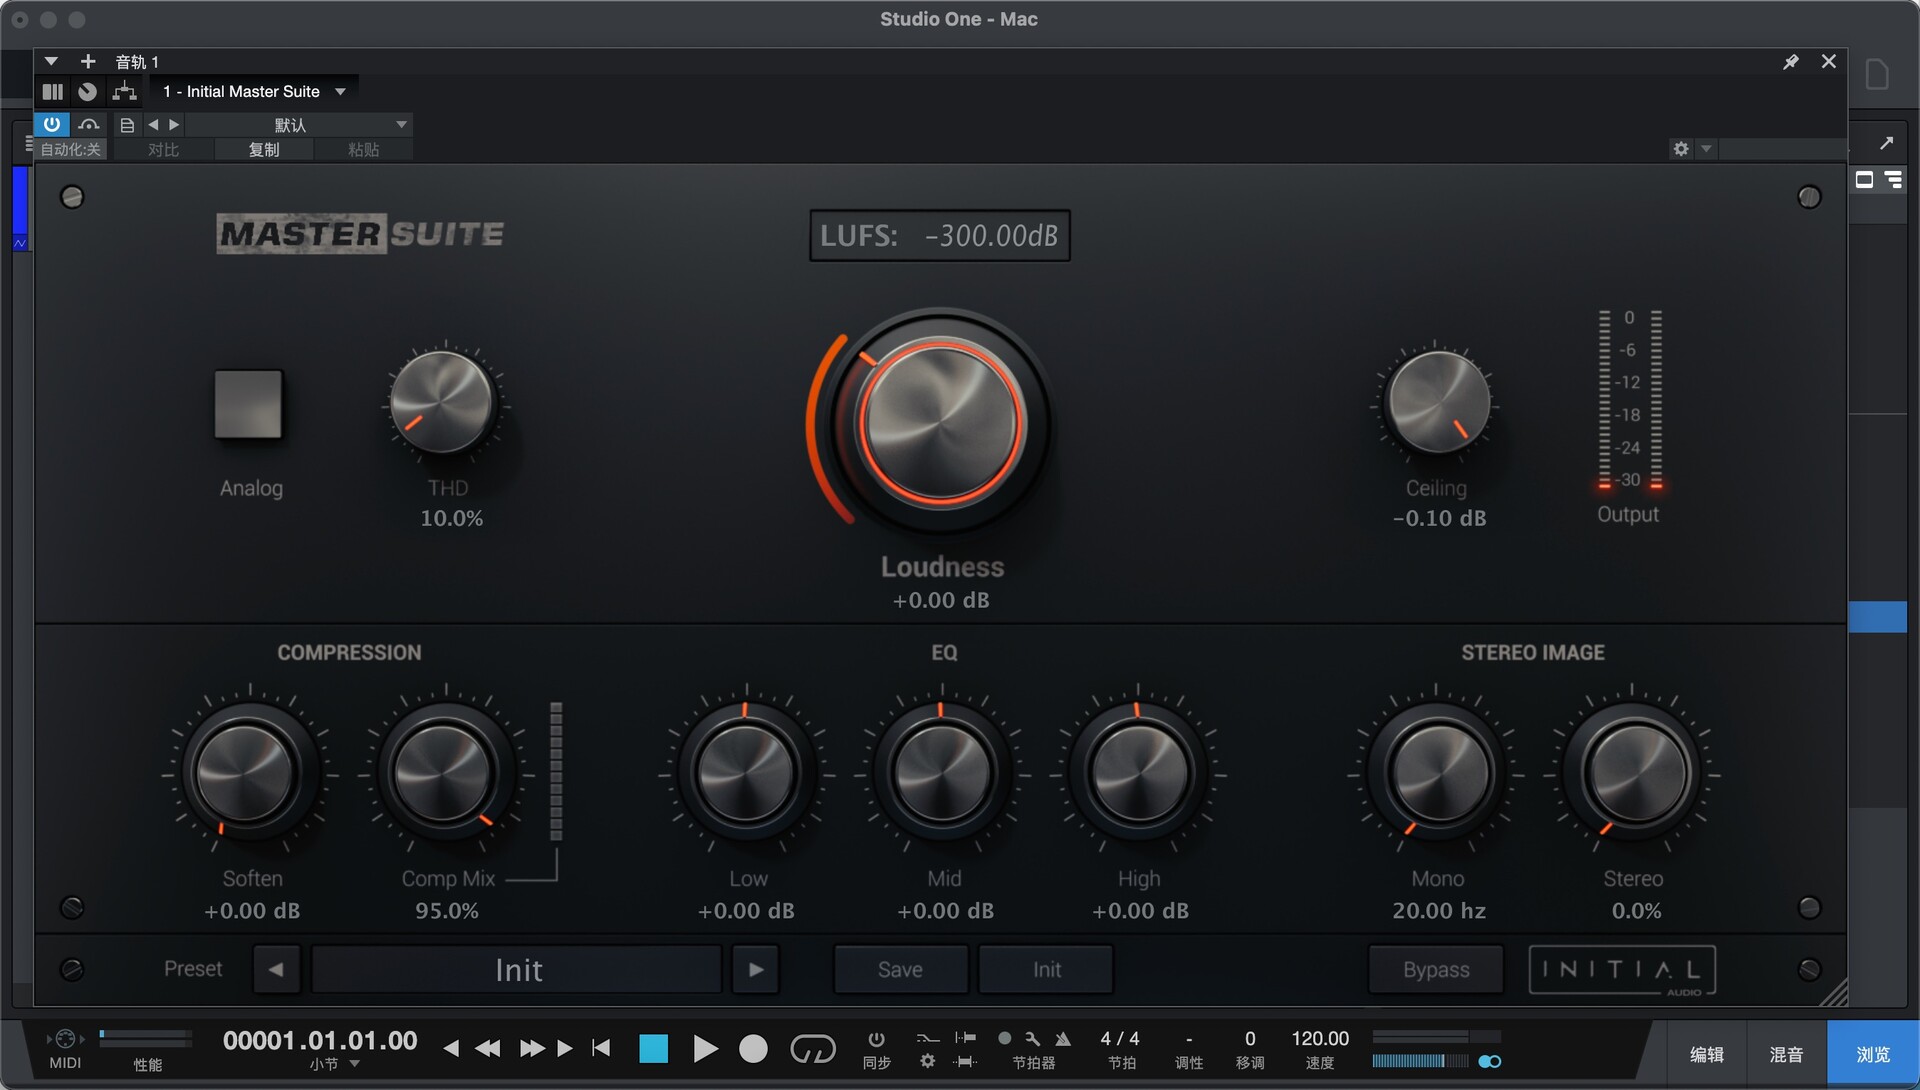1920x1090 pixels.
Task: Click the 粘贴 paste button
Action: tap(363, 150)
